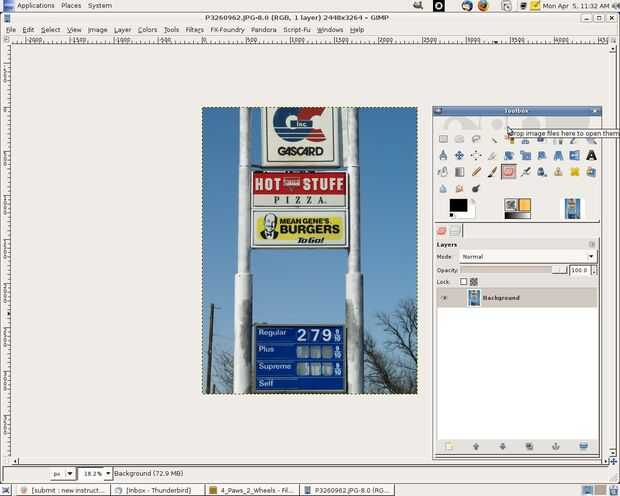Select the Scale tool
The image size is (620, 496).
[525, 155]
